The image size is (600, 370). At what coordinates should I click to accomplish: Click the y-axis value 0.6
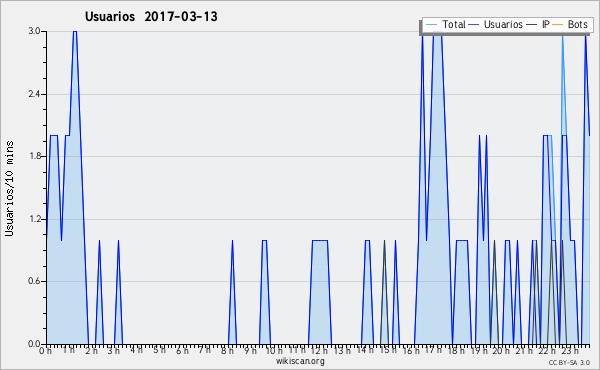point(35,282)
